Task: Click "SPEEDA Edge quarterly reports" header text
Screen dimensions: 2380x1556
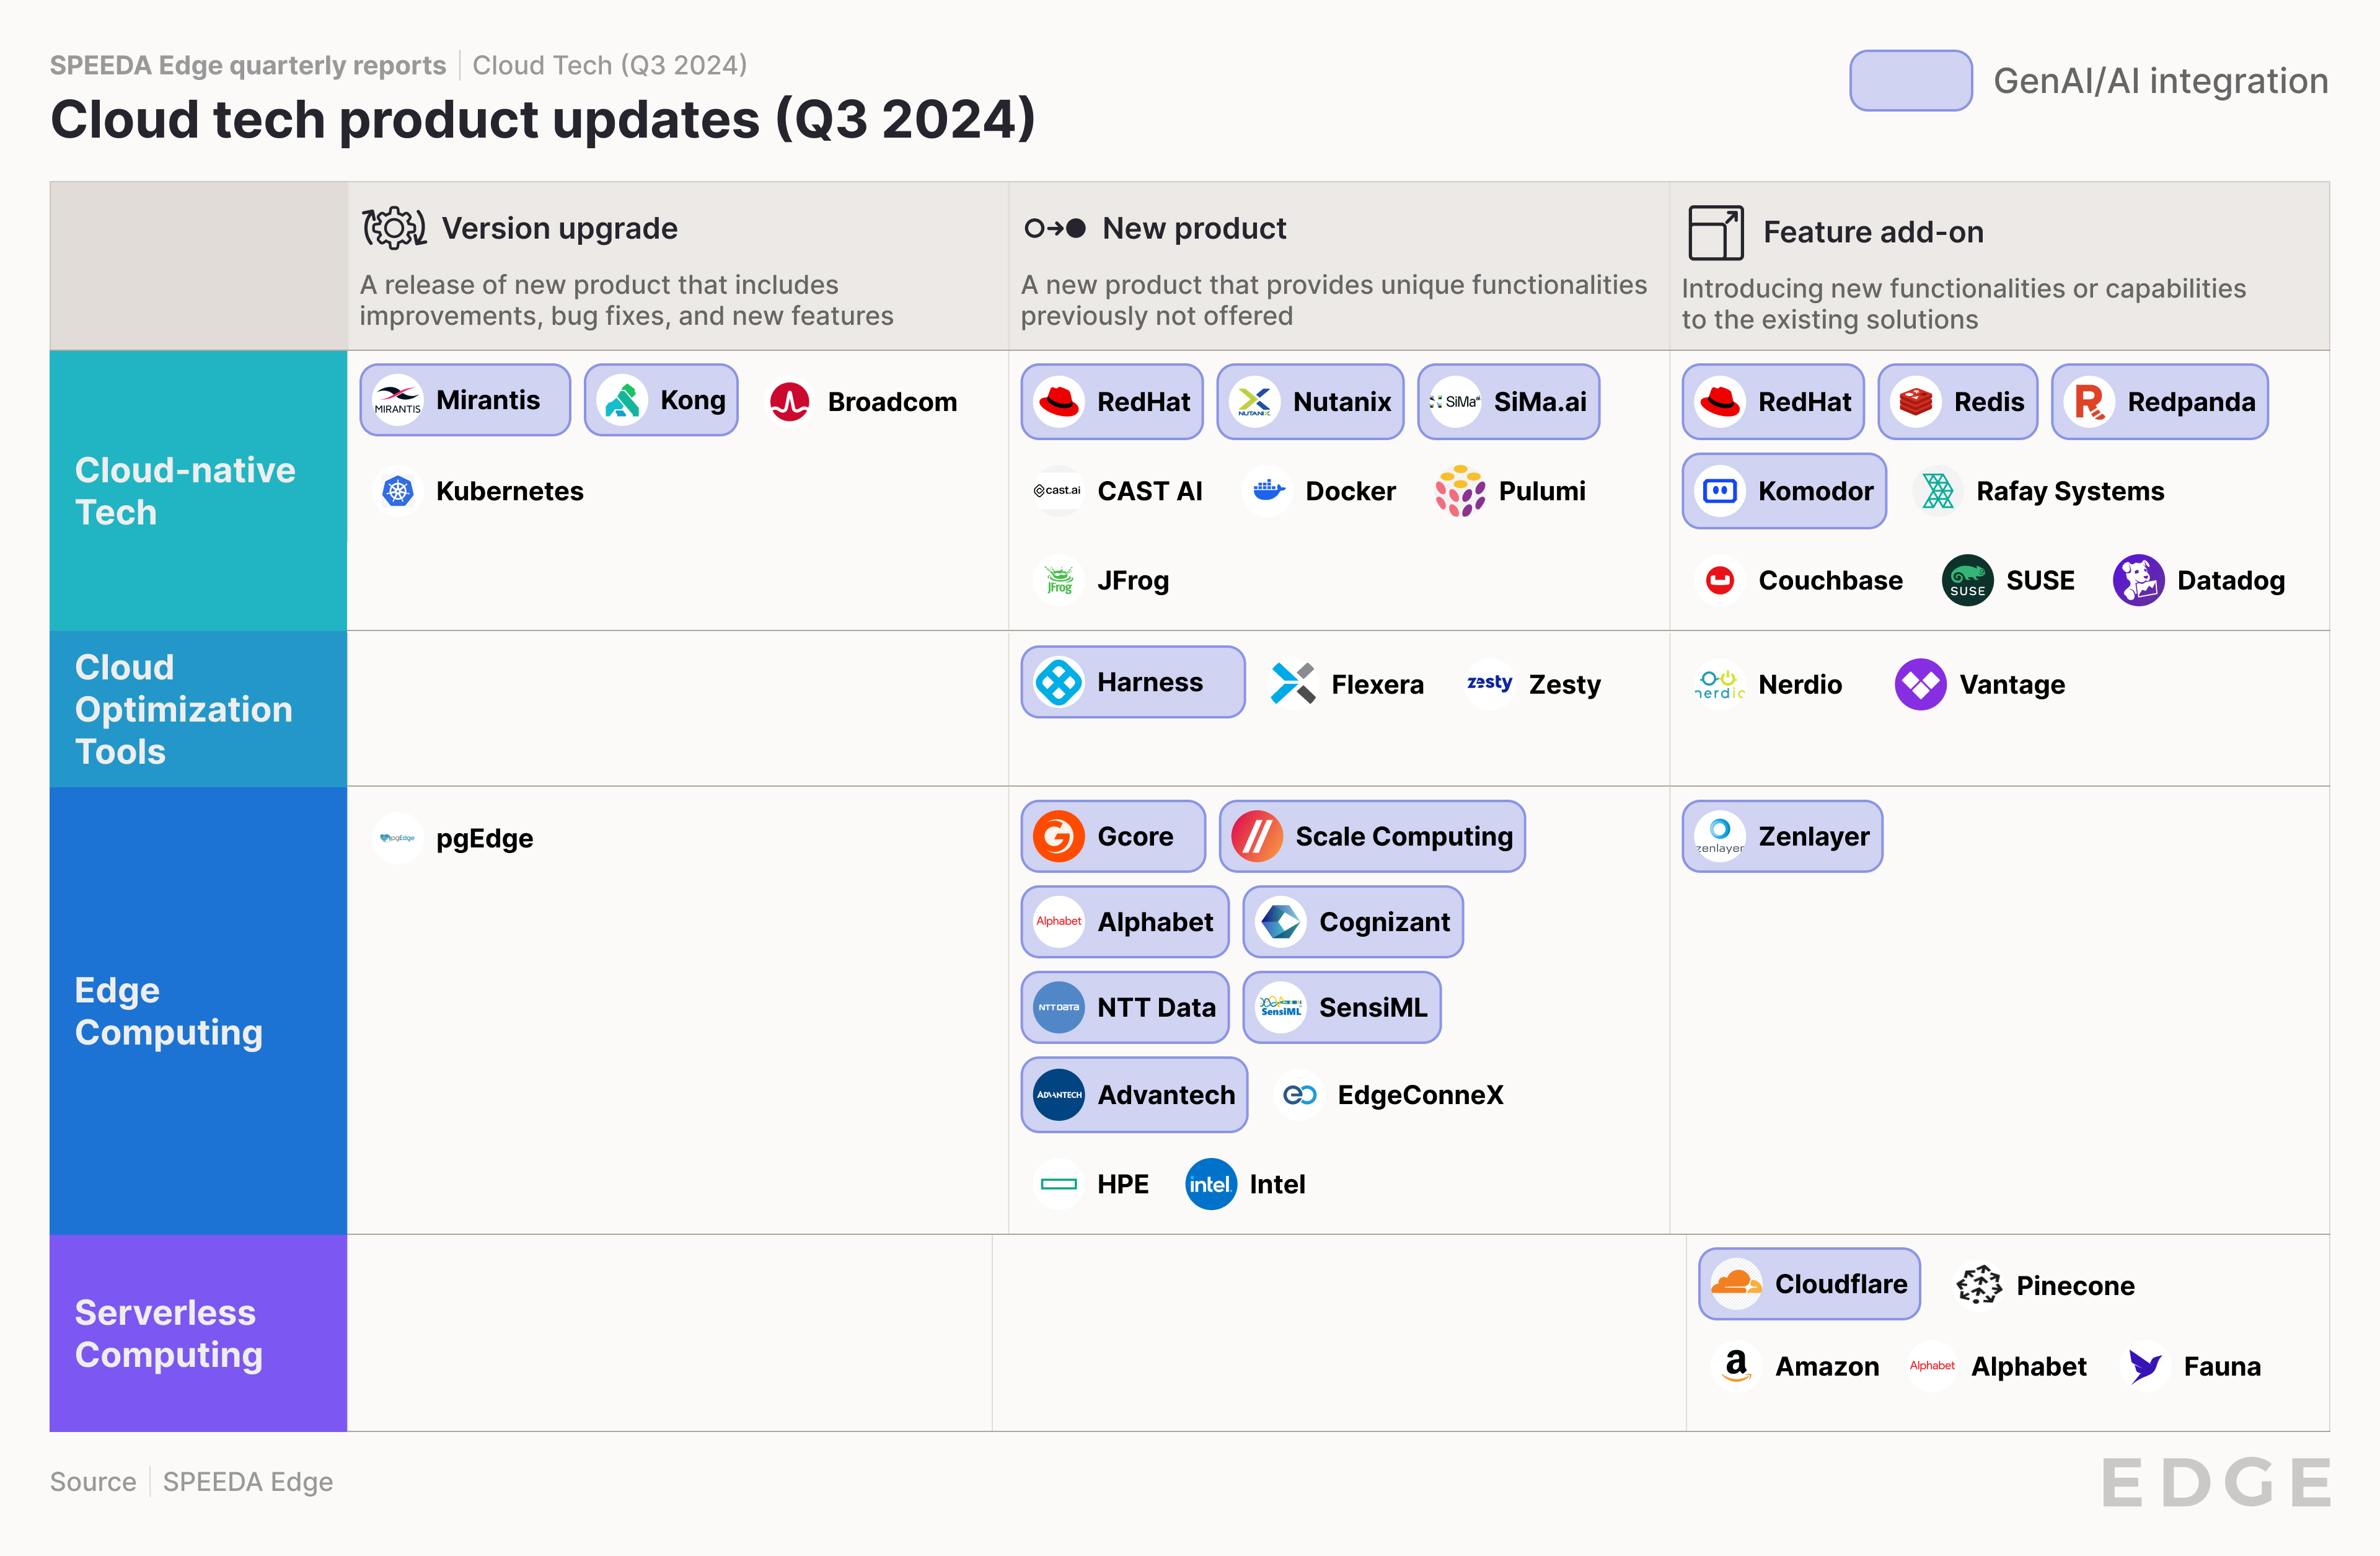Action: coord(248,65)
